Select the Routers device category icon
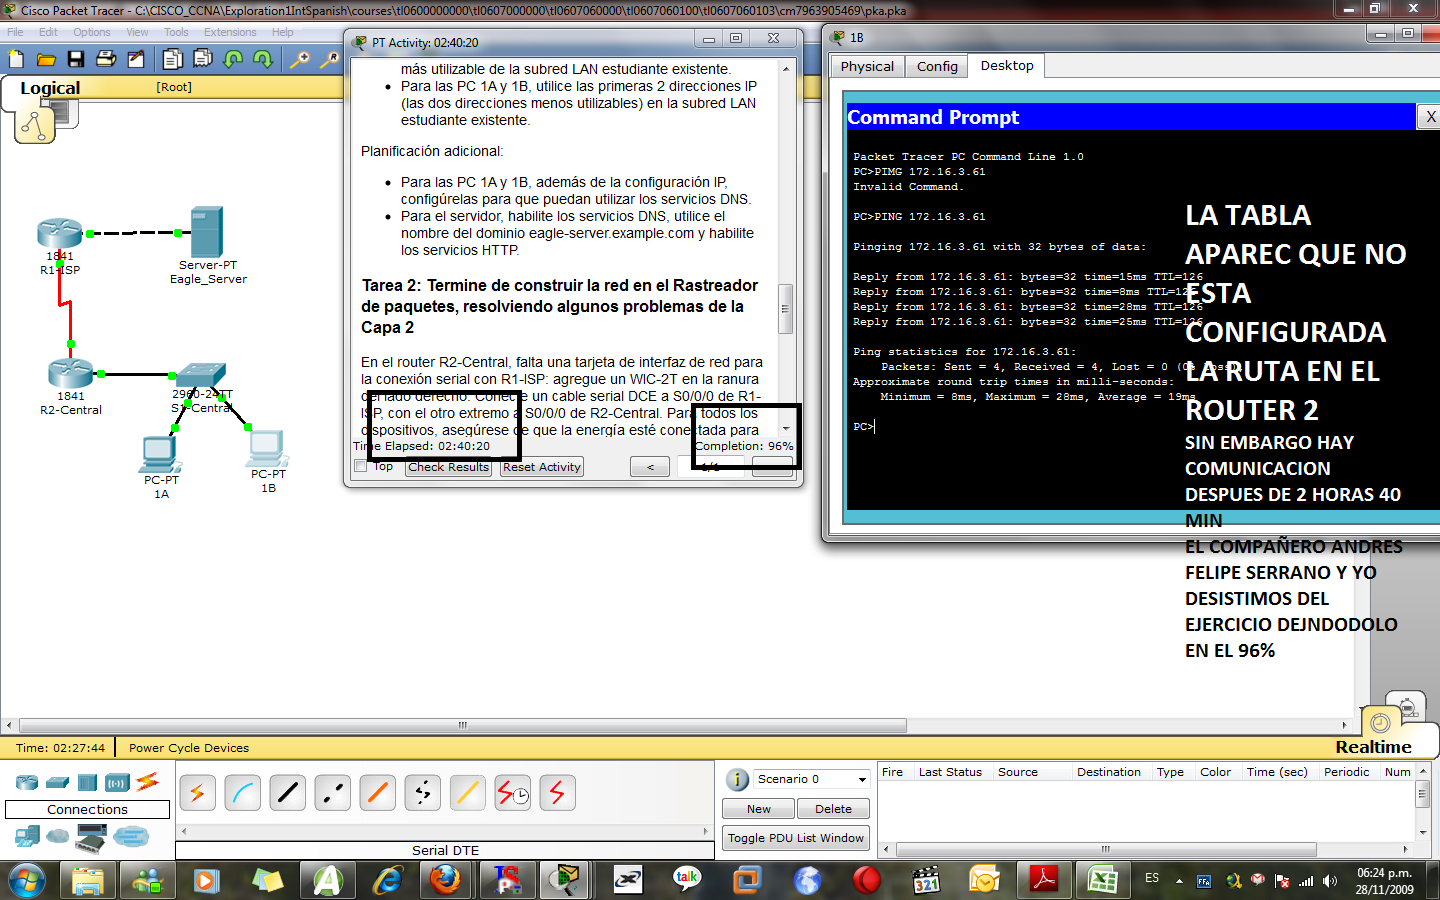The width and height of the screenshot is (1440, 900). [27, 782]
